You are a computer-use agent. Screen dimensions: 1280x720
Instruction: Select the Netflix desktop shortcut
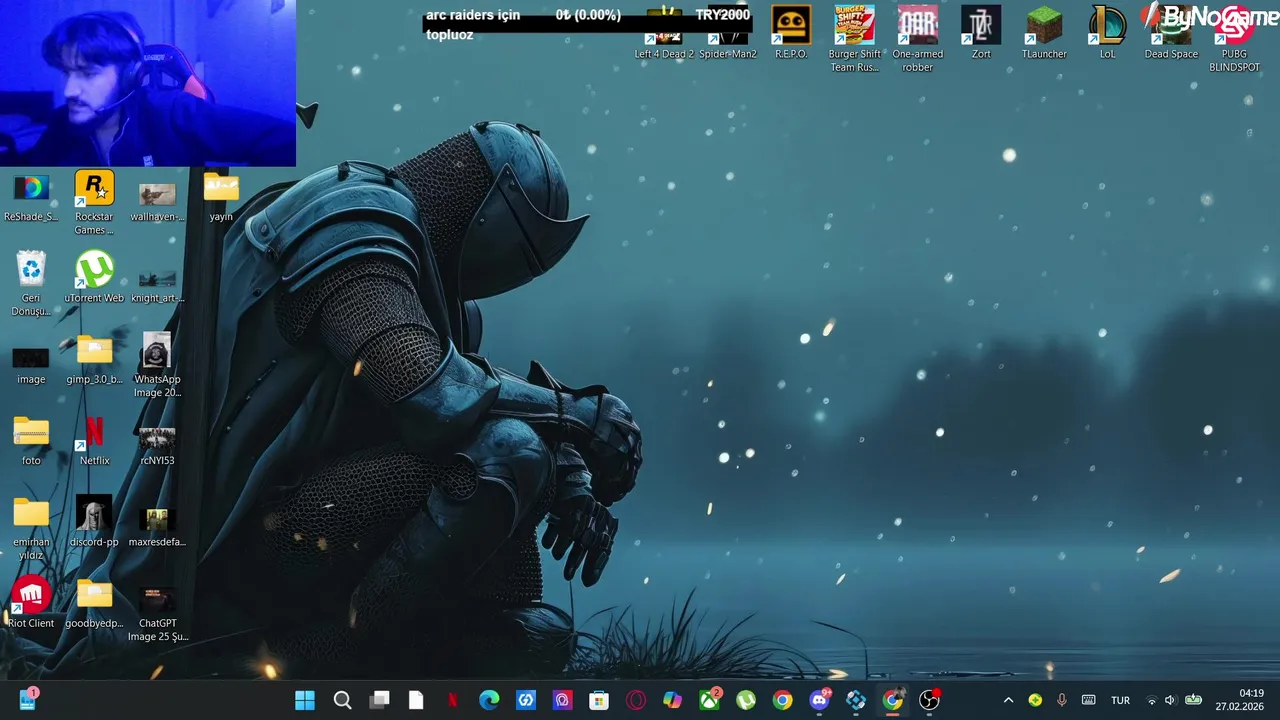coord(94,440)
